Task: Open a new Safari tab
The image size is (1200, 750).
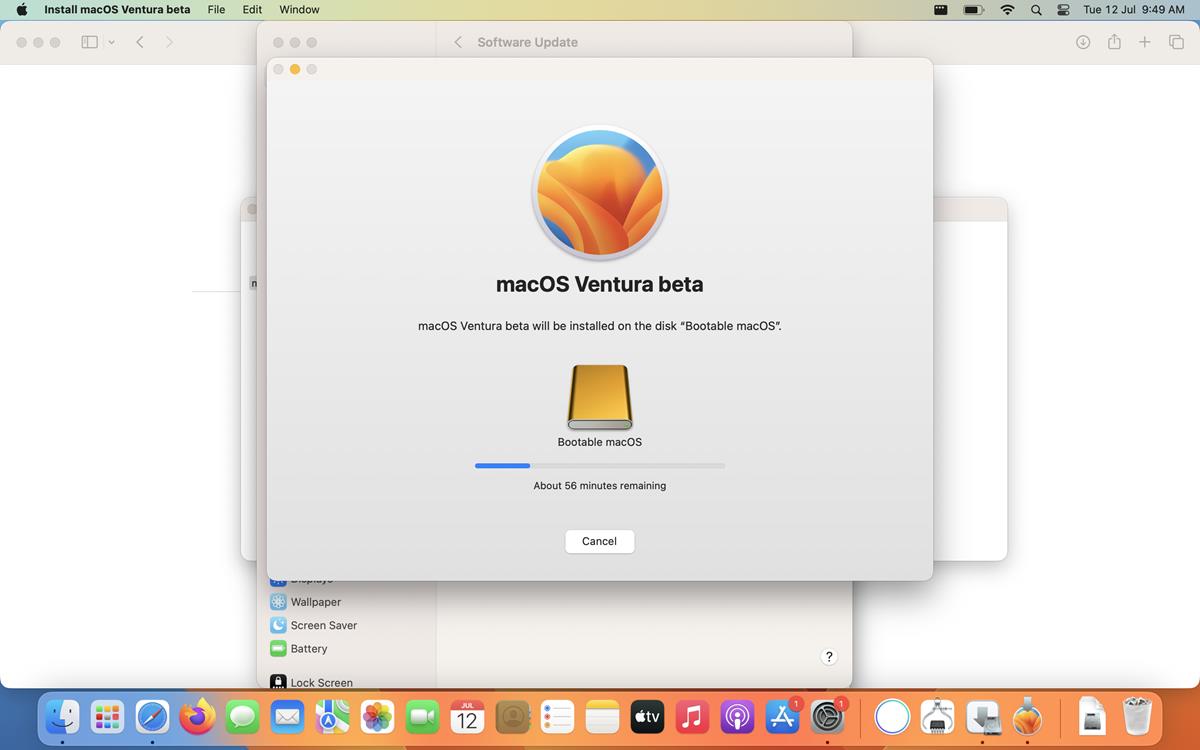Action: click(1145, 42)
